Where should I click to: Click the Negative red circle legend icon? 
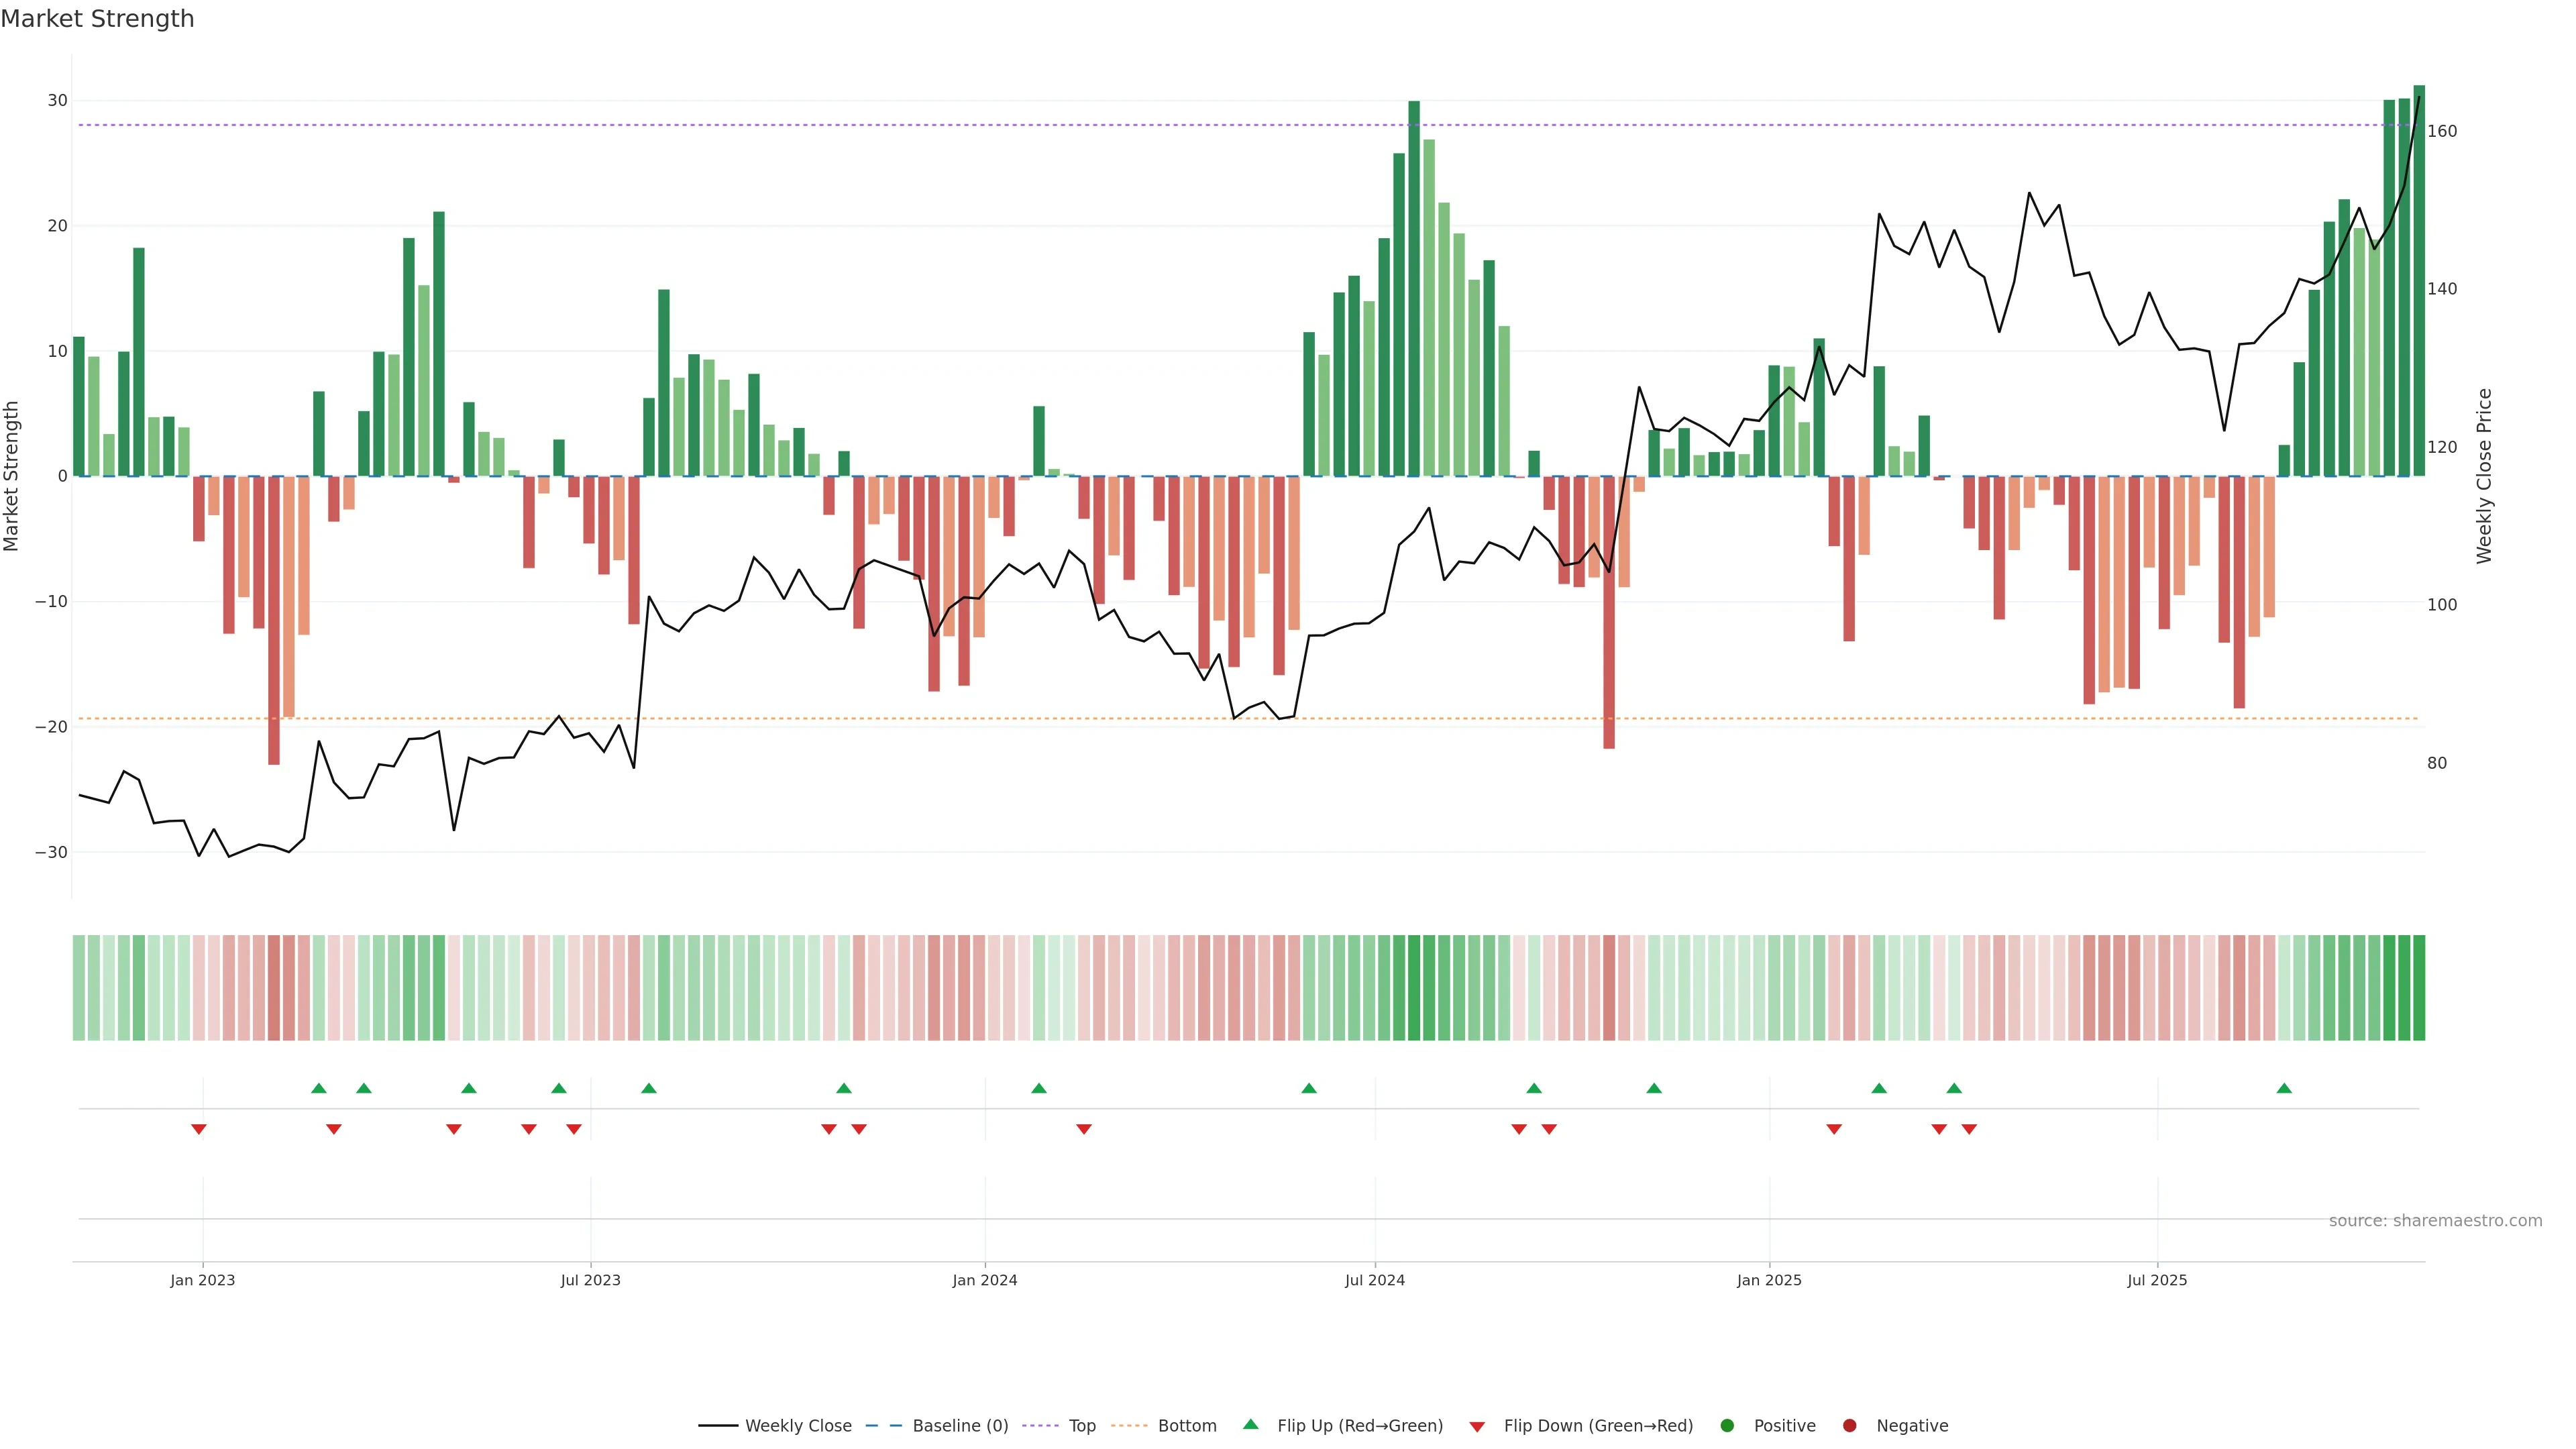click(1849, 1425)
